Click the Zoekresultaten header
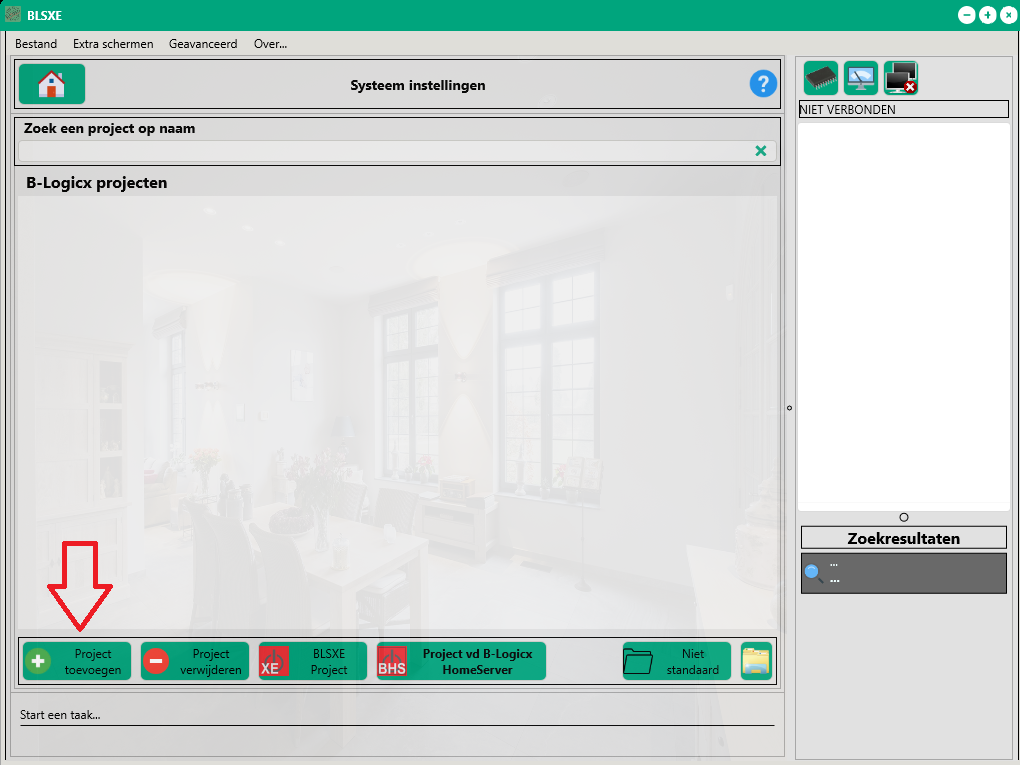The image size is (1020, 765). [904, 539]
